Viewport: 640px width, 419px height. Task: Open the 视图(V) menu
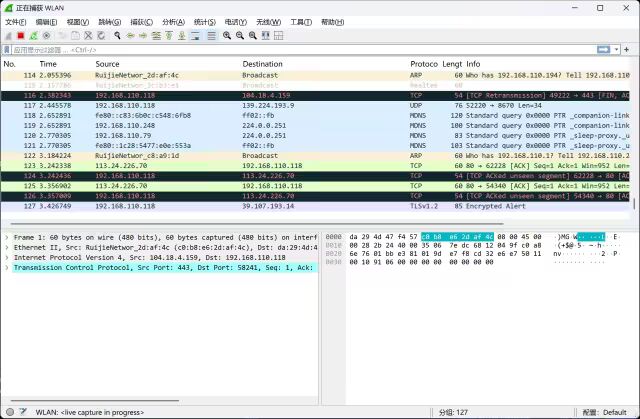click(x=78, y=22)
